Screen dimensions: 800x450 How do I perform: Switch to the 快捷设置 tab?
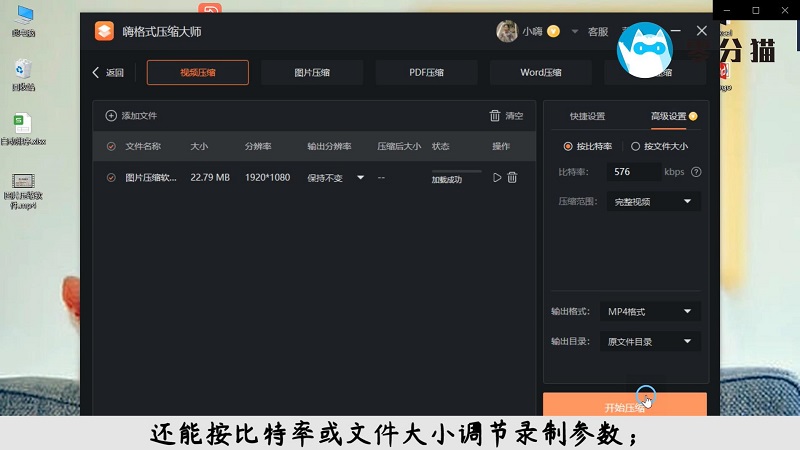[587, 116]
